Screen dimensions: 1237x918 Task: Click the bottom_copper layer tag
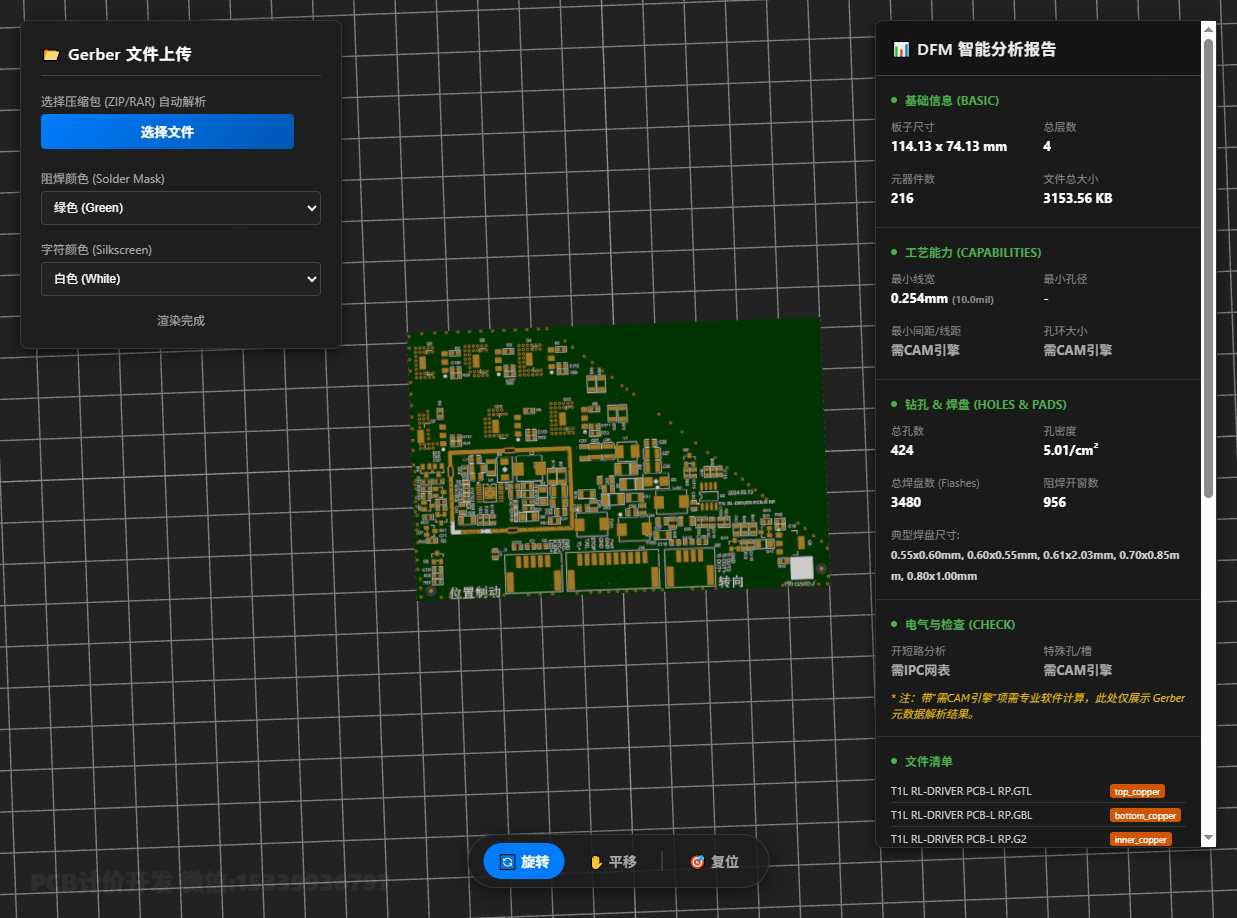pos(1145,815)
